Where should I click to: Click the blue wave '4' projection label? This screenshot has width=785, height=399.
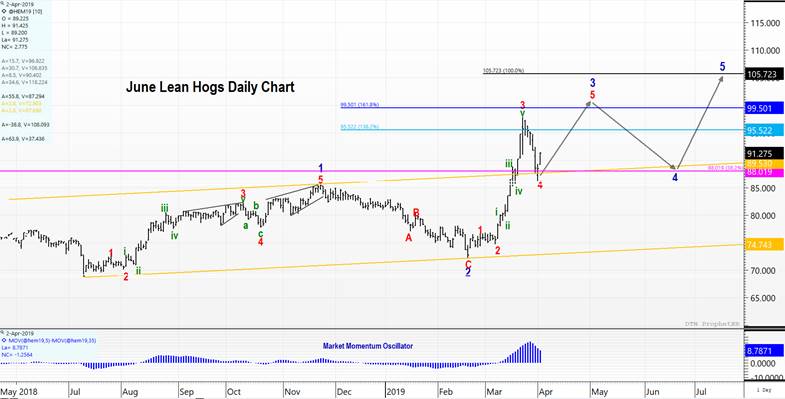click(675, 178)
